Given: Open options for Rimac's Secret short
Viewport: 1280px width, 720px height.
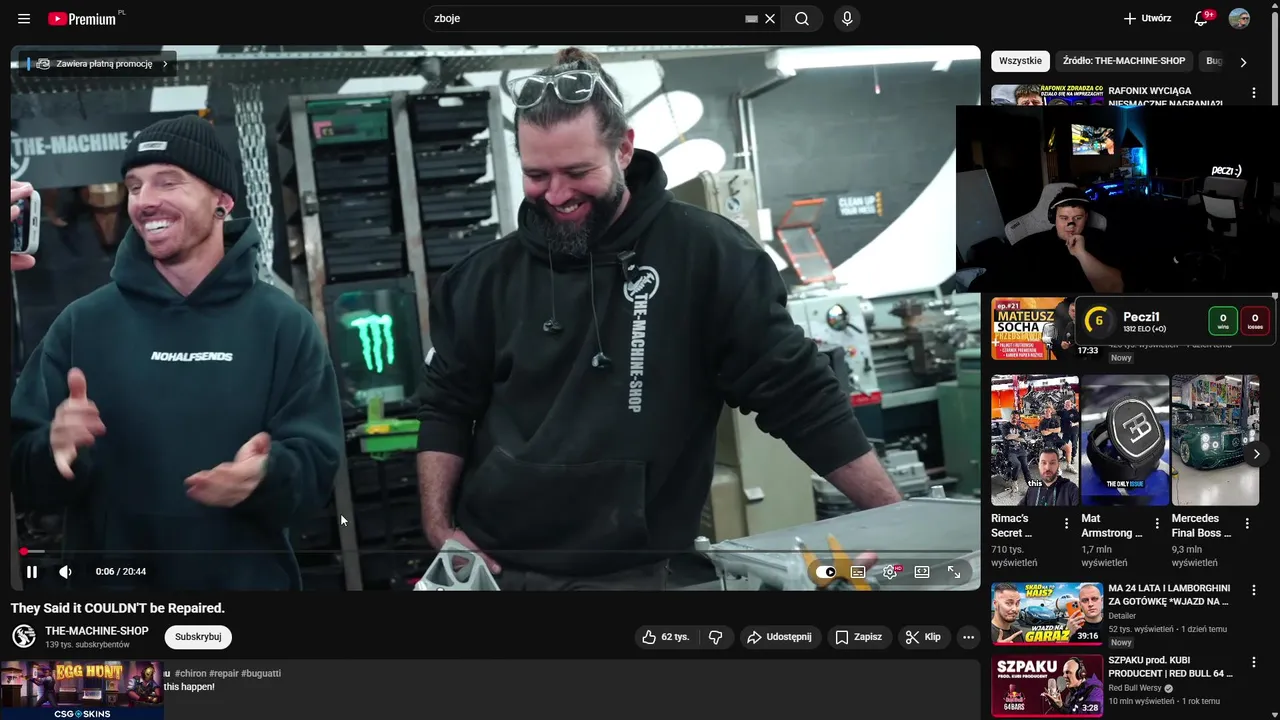Looking at the screenshot, I should [x=1066, y=523].
